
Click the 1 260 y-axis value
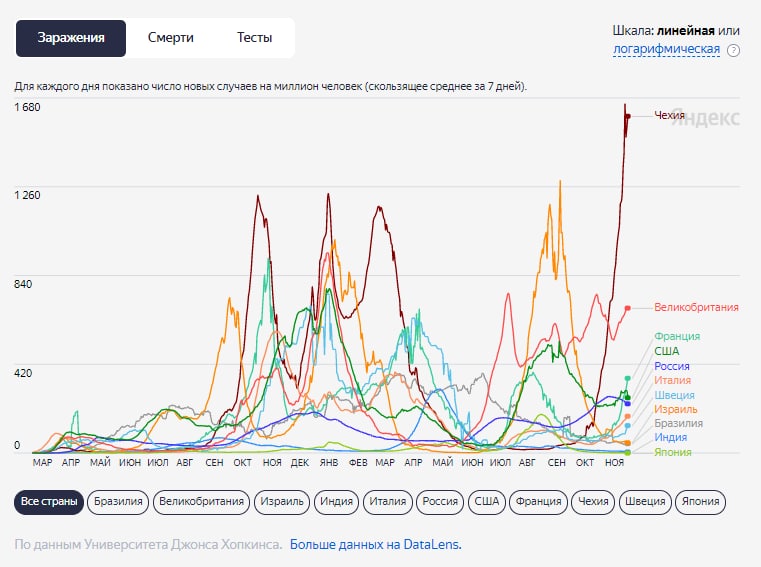click(27, 195)
